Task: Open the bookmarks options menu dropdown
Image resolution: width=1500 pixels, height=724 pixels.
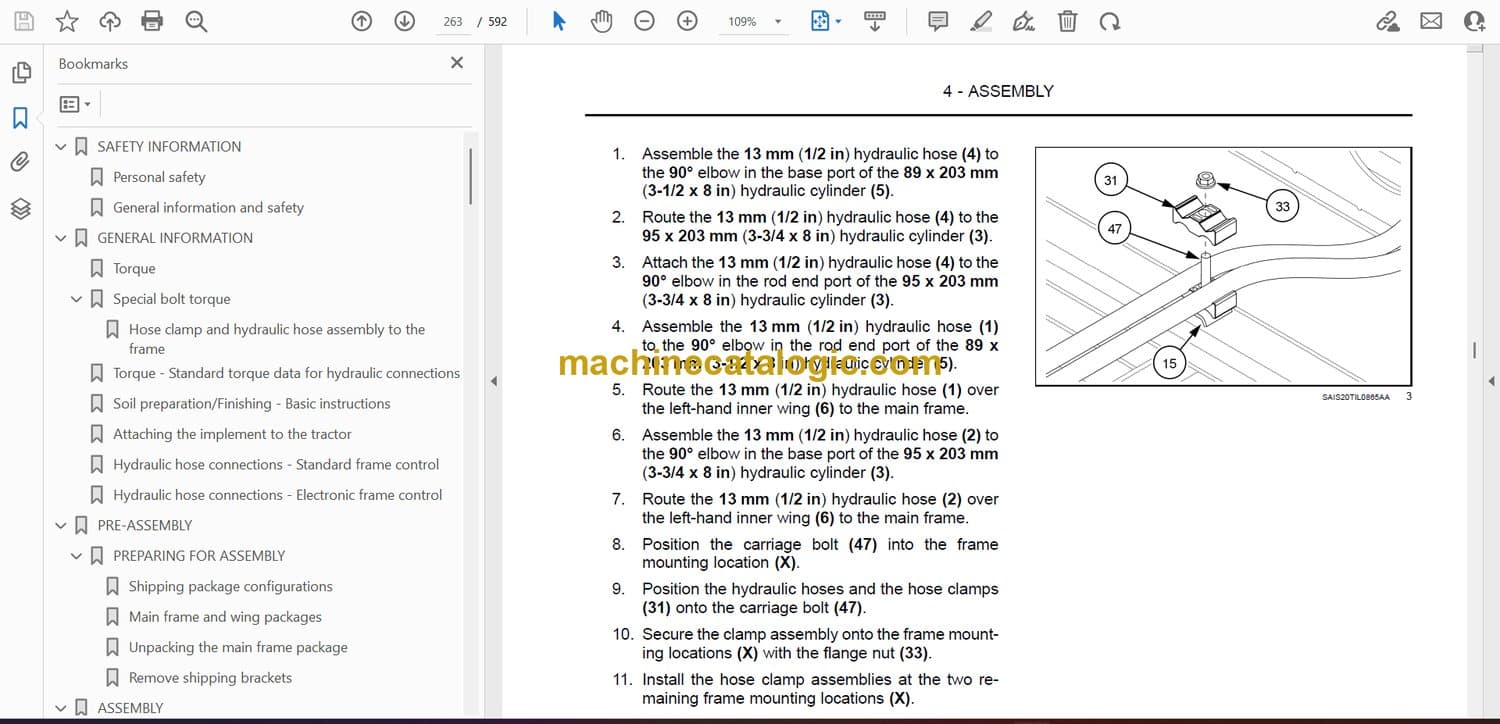Action: pyautogui.click(x=75, y=104)
